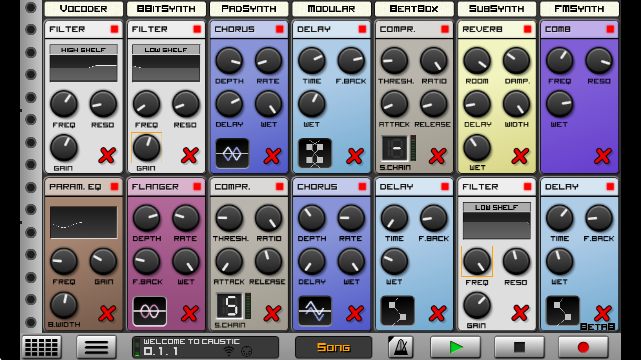This screenshot has width=641, height=360.
Task: Start playback with the play button
Action: (x=455, y=347)
